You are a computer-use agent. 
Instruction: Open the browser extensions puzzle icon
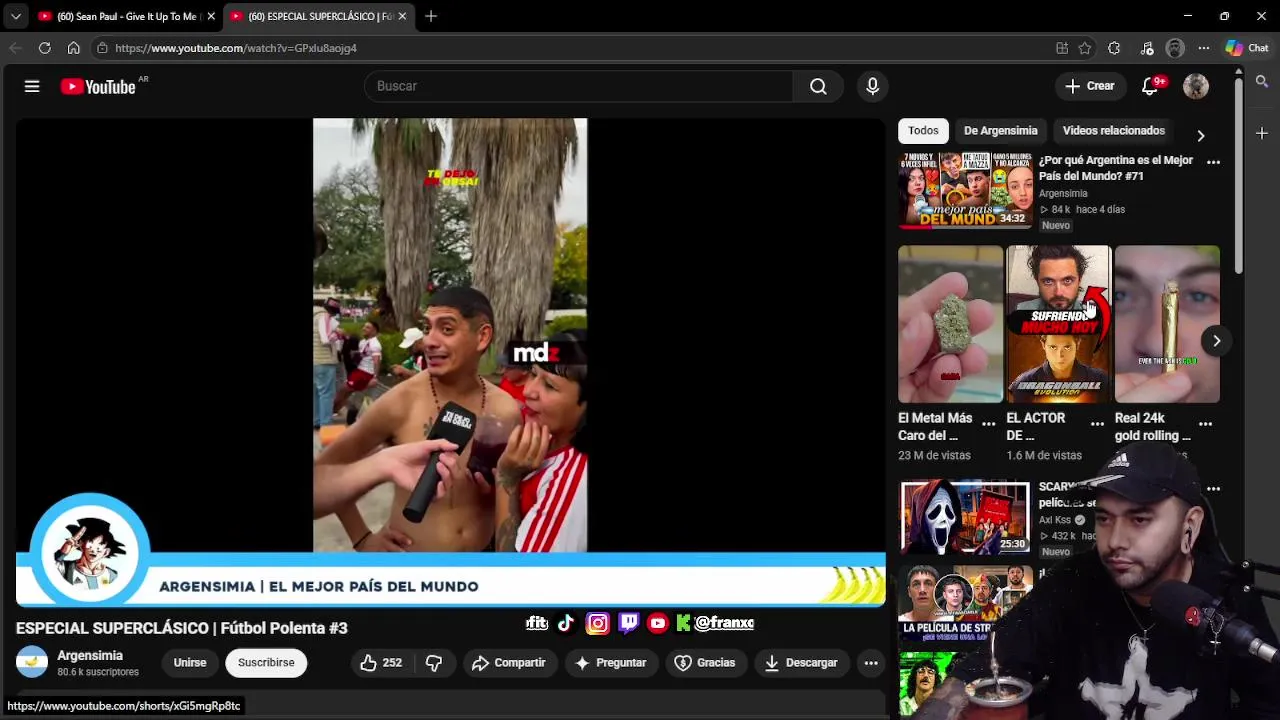1114,48
